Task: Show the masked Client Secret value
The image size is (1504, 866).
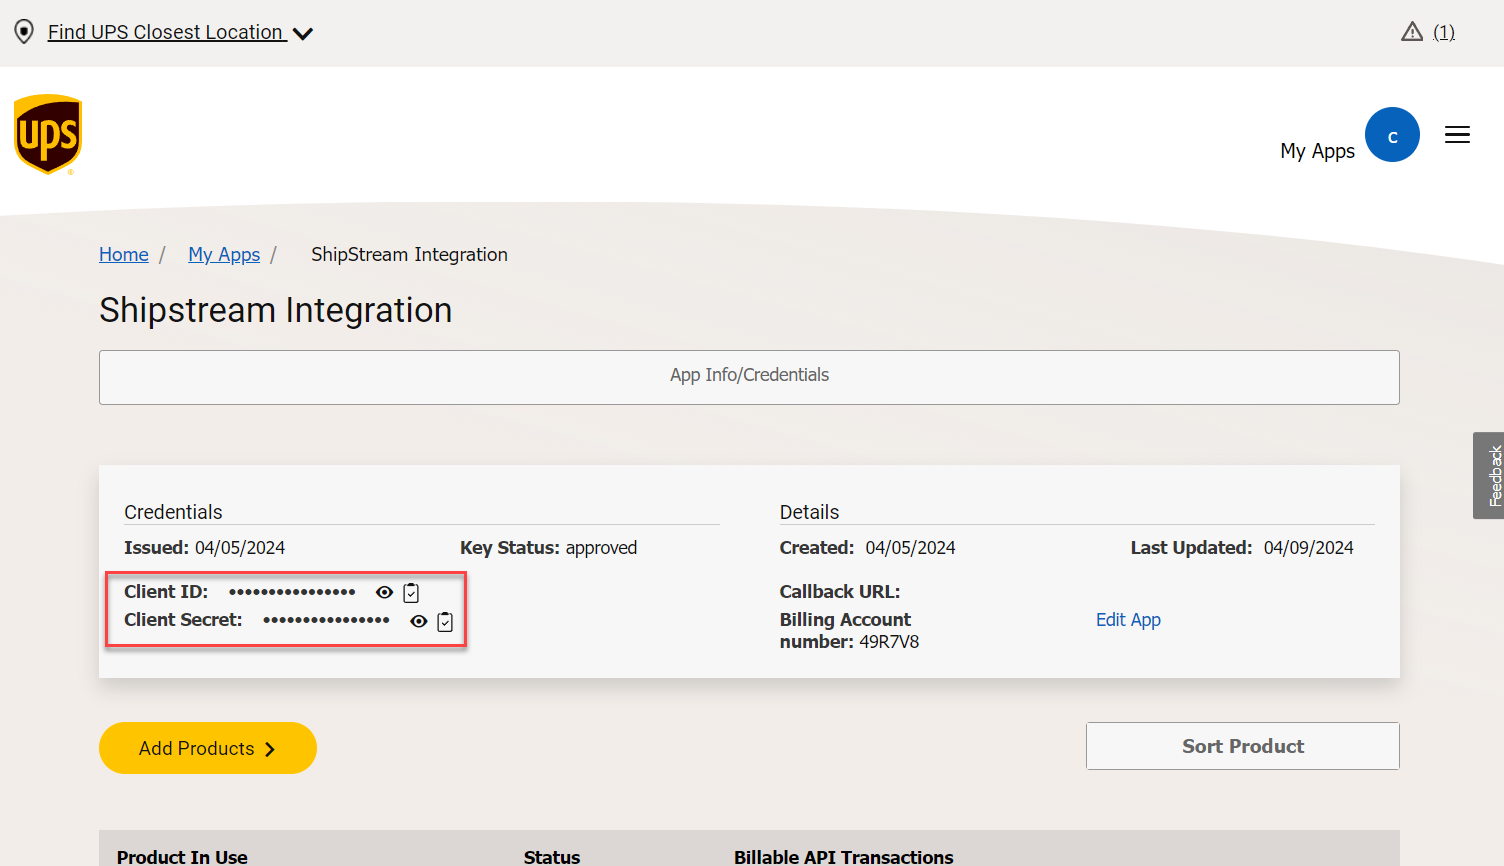Action: pyautogui.click(x=419, y=622)
